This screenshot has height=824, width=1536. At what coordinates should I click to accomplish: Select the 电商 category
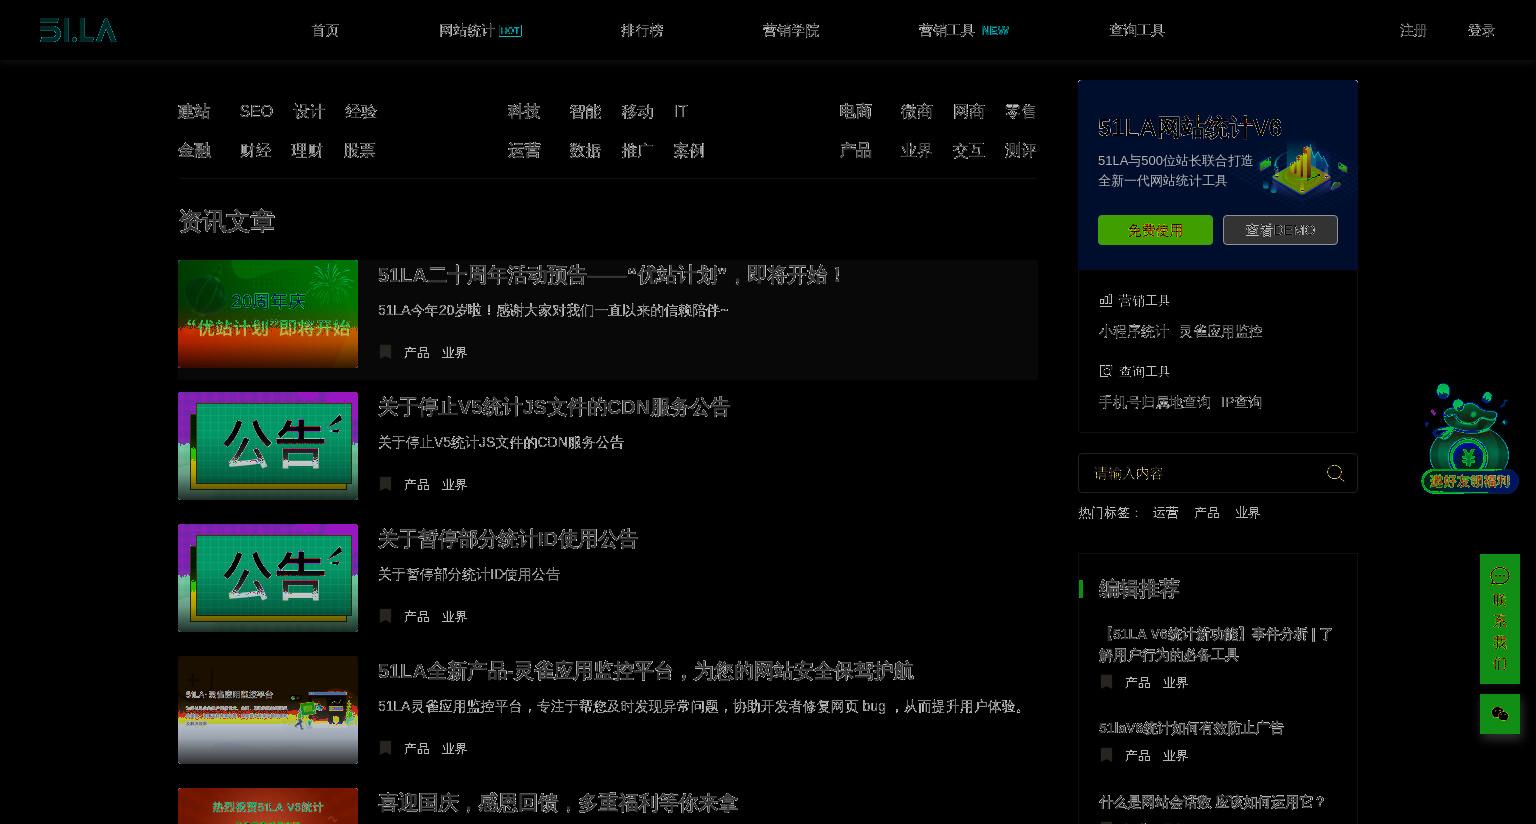tap(856, 111)
